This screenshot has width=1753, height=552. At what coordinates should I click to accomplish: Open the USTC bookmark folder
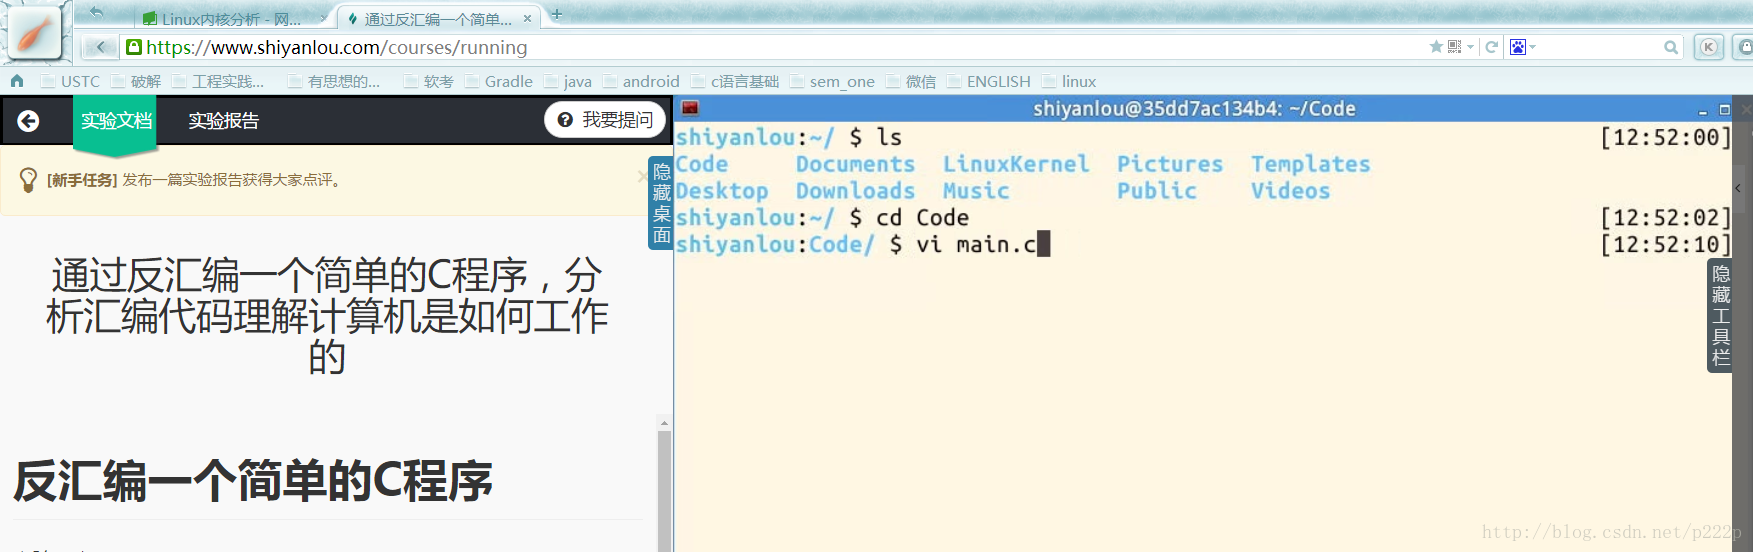click(x=71, y=81)
